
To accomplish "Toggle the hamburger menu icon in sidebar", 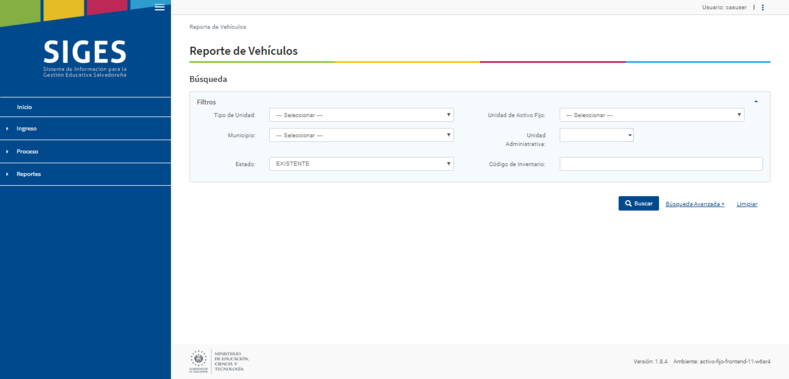I will (x=160, y=7).
